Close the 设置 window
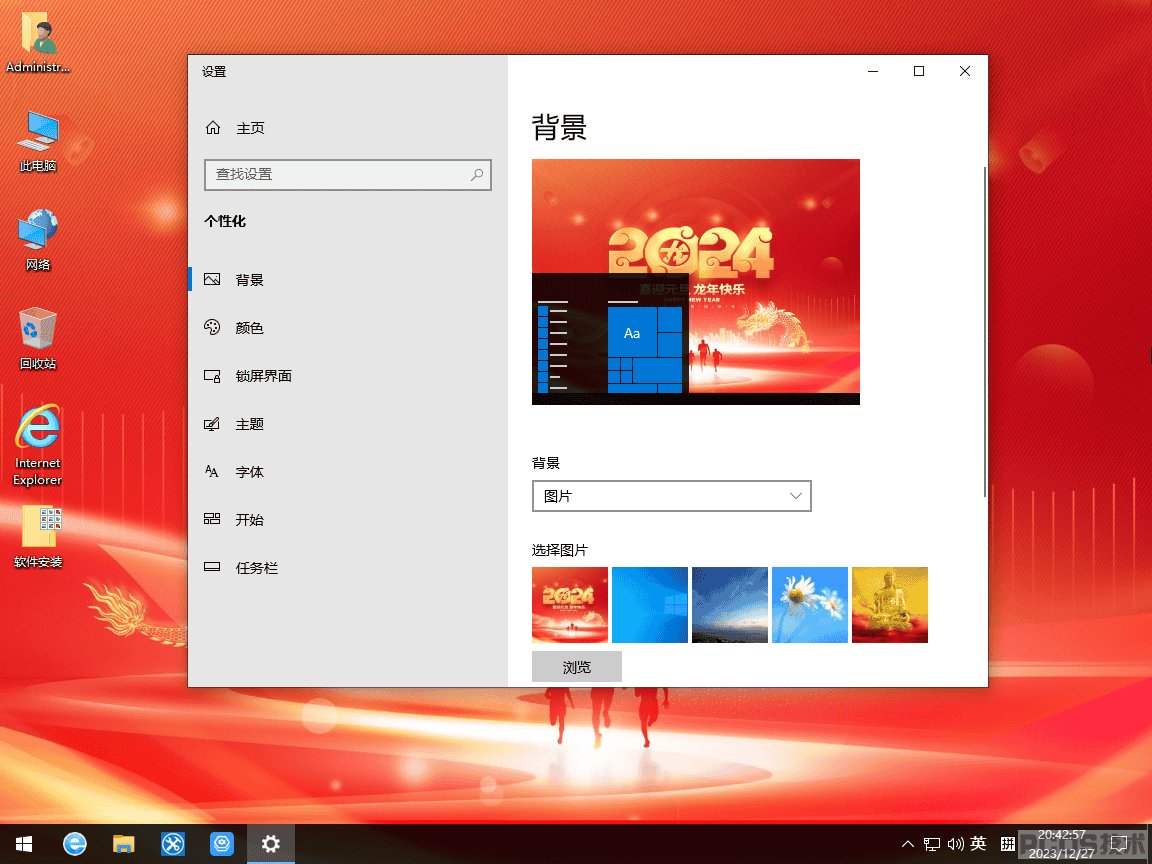The width and height of the screenshot is (1152, 864). 965,71
